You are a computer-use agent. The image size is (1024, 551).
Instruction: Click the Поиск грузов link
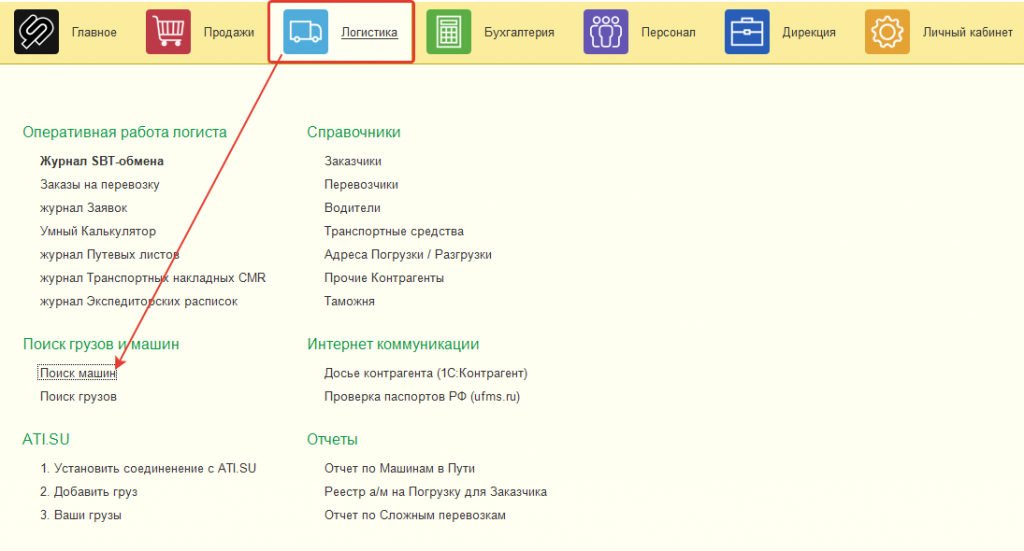78,396
